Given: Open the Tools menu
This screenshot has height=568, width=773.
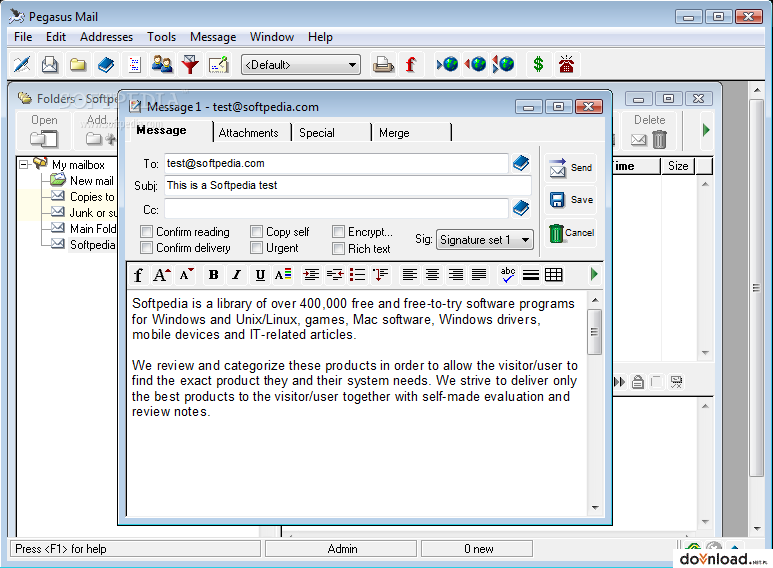Looking at the screenshot, I should pyautogui.click(x=161, y=37).
